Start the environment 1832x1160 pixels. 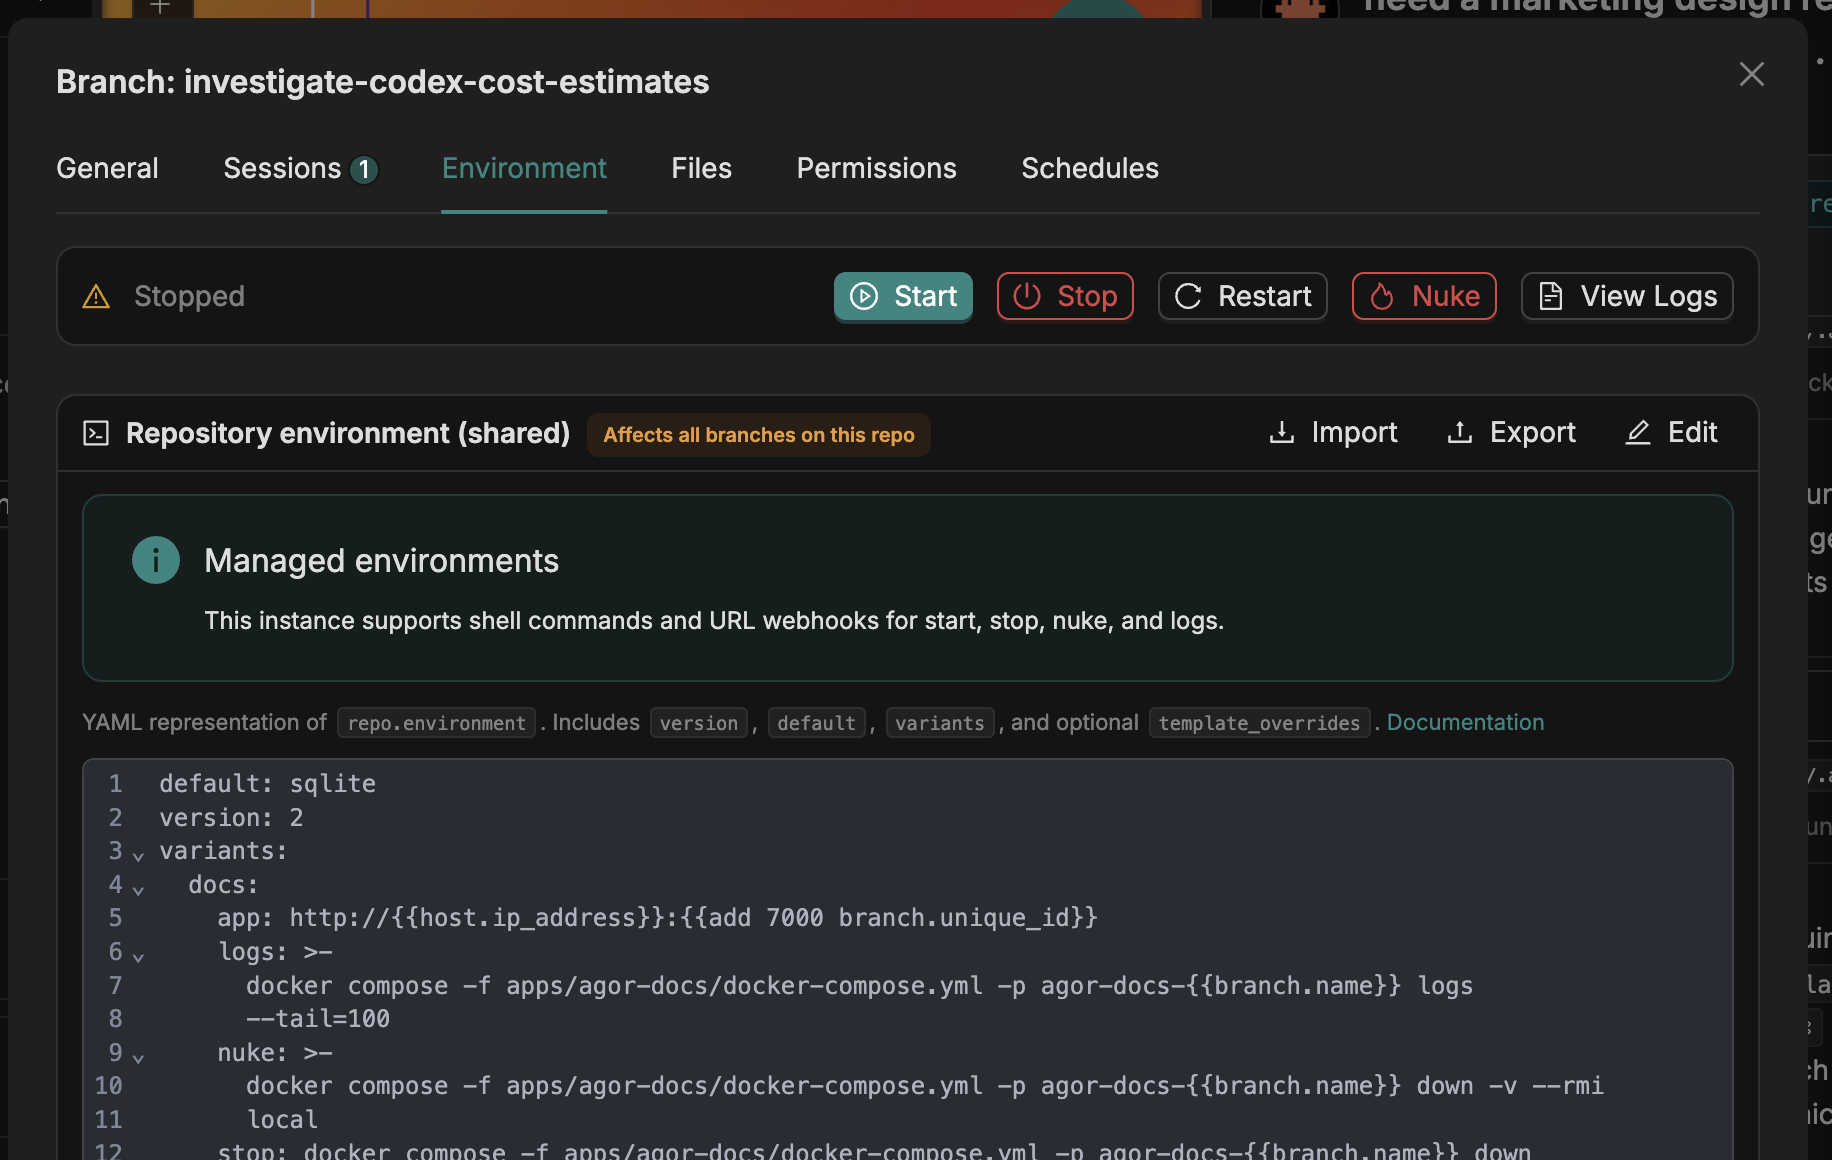pos(903,296)
